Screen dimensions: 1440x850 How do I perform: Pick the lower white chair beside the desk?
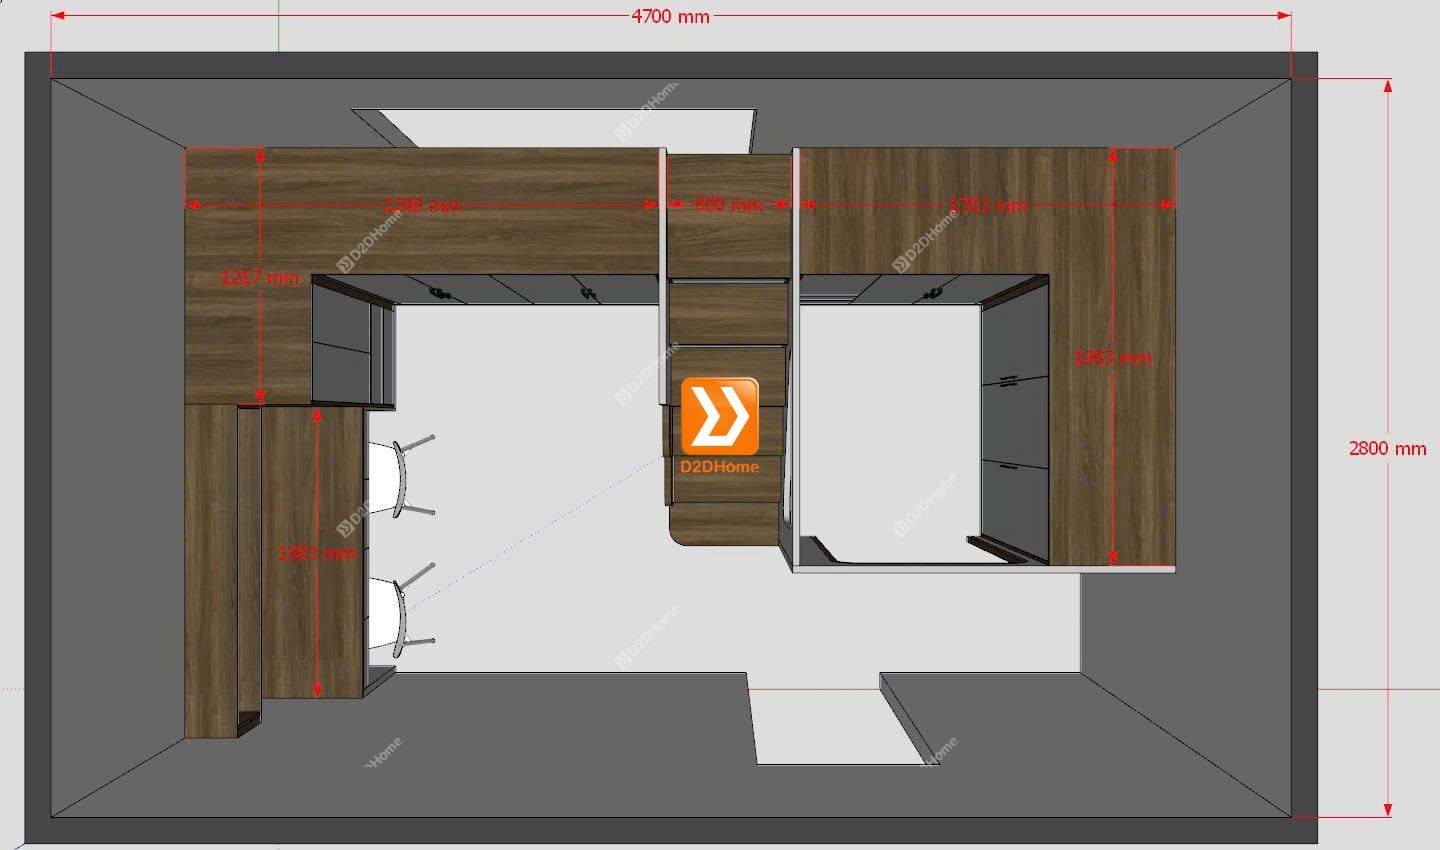(387, 614)
